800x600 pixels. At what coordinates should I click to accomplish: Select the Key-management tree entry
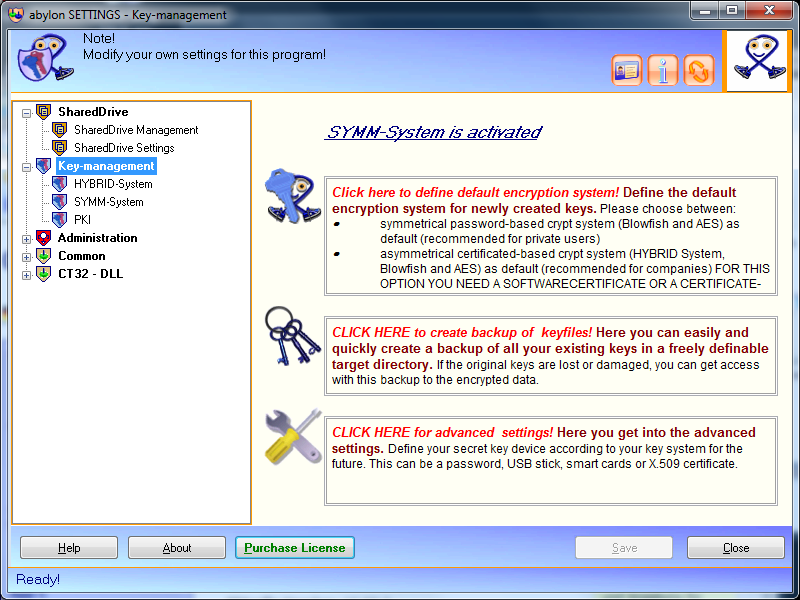point(106,166)
